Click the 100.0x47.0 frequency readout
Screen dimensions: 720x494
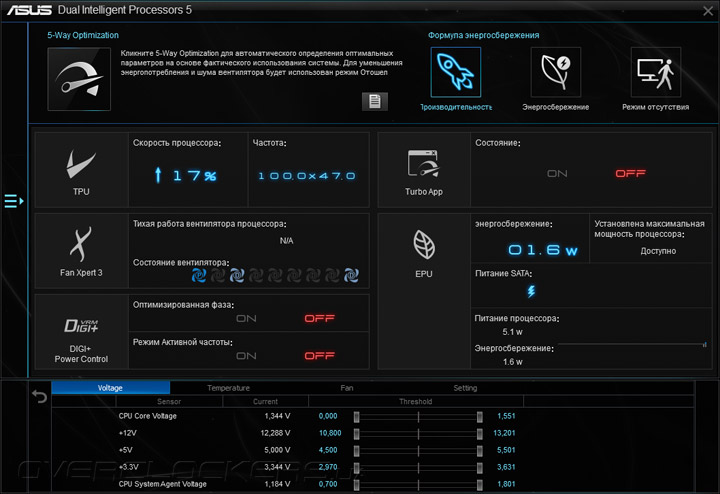tap(307, 176)
